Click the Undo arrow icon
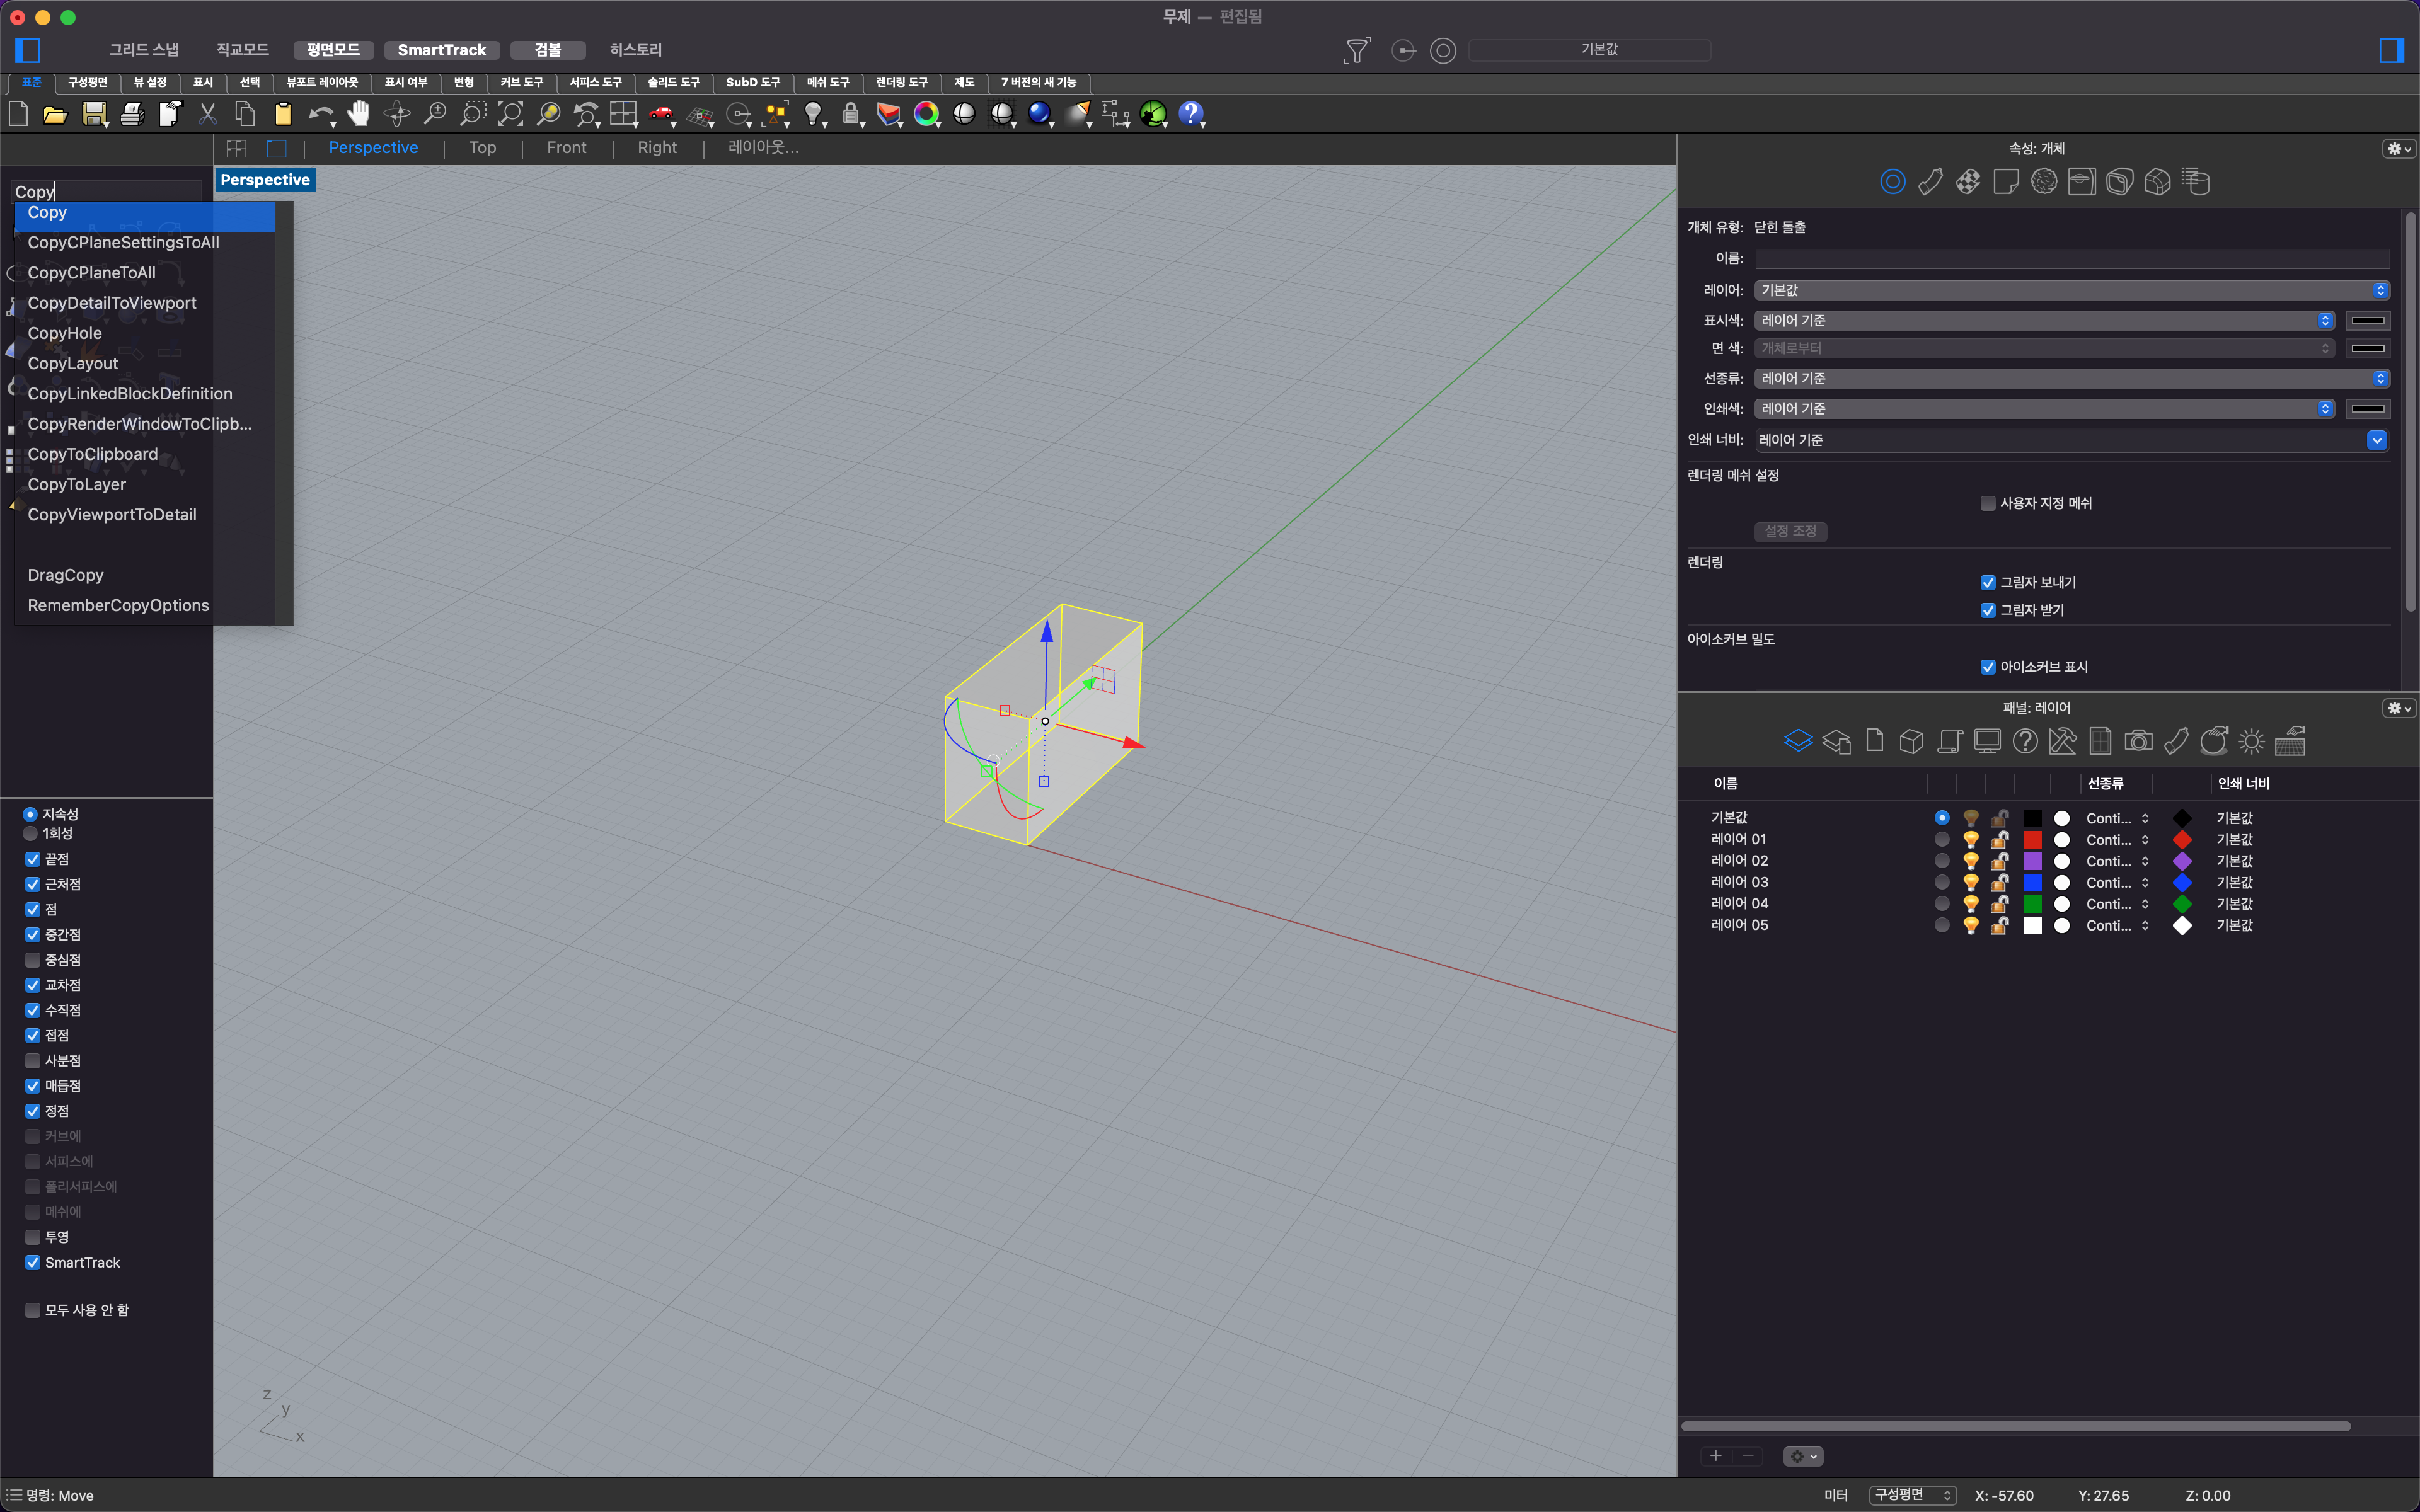Screen dimensions: 2420x1512 pos(321,114)
